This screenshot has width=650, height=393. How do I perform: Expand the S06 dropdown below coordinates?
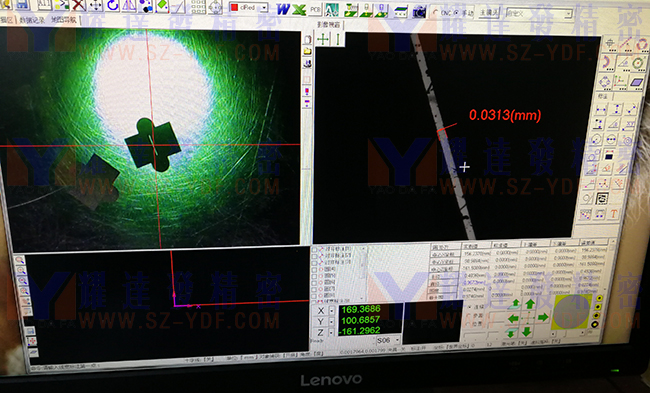pos(397,340)
